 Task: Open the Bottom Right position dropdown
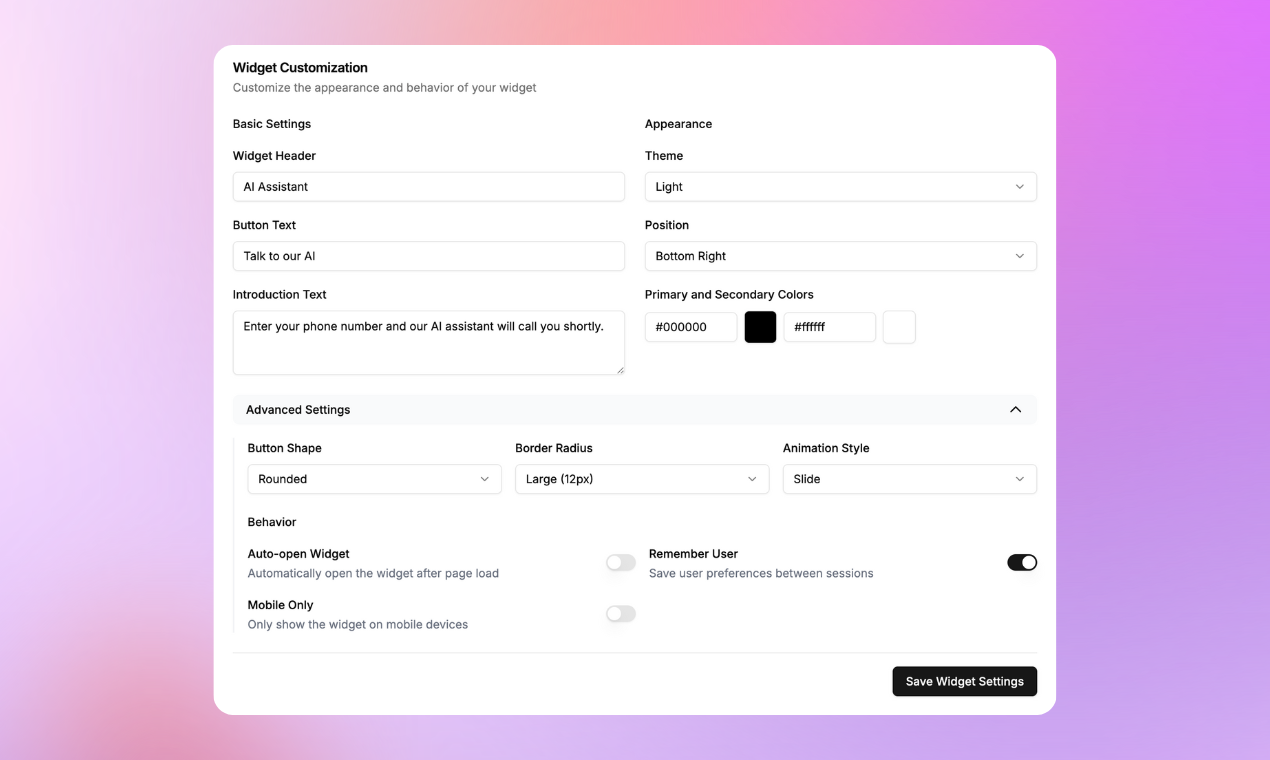coord(840,256)
